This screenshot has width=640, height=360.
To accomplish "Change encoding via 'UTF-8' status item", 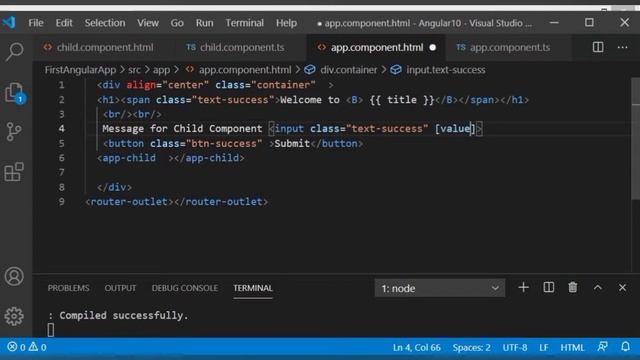I will (515, 347).
